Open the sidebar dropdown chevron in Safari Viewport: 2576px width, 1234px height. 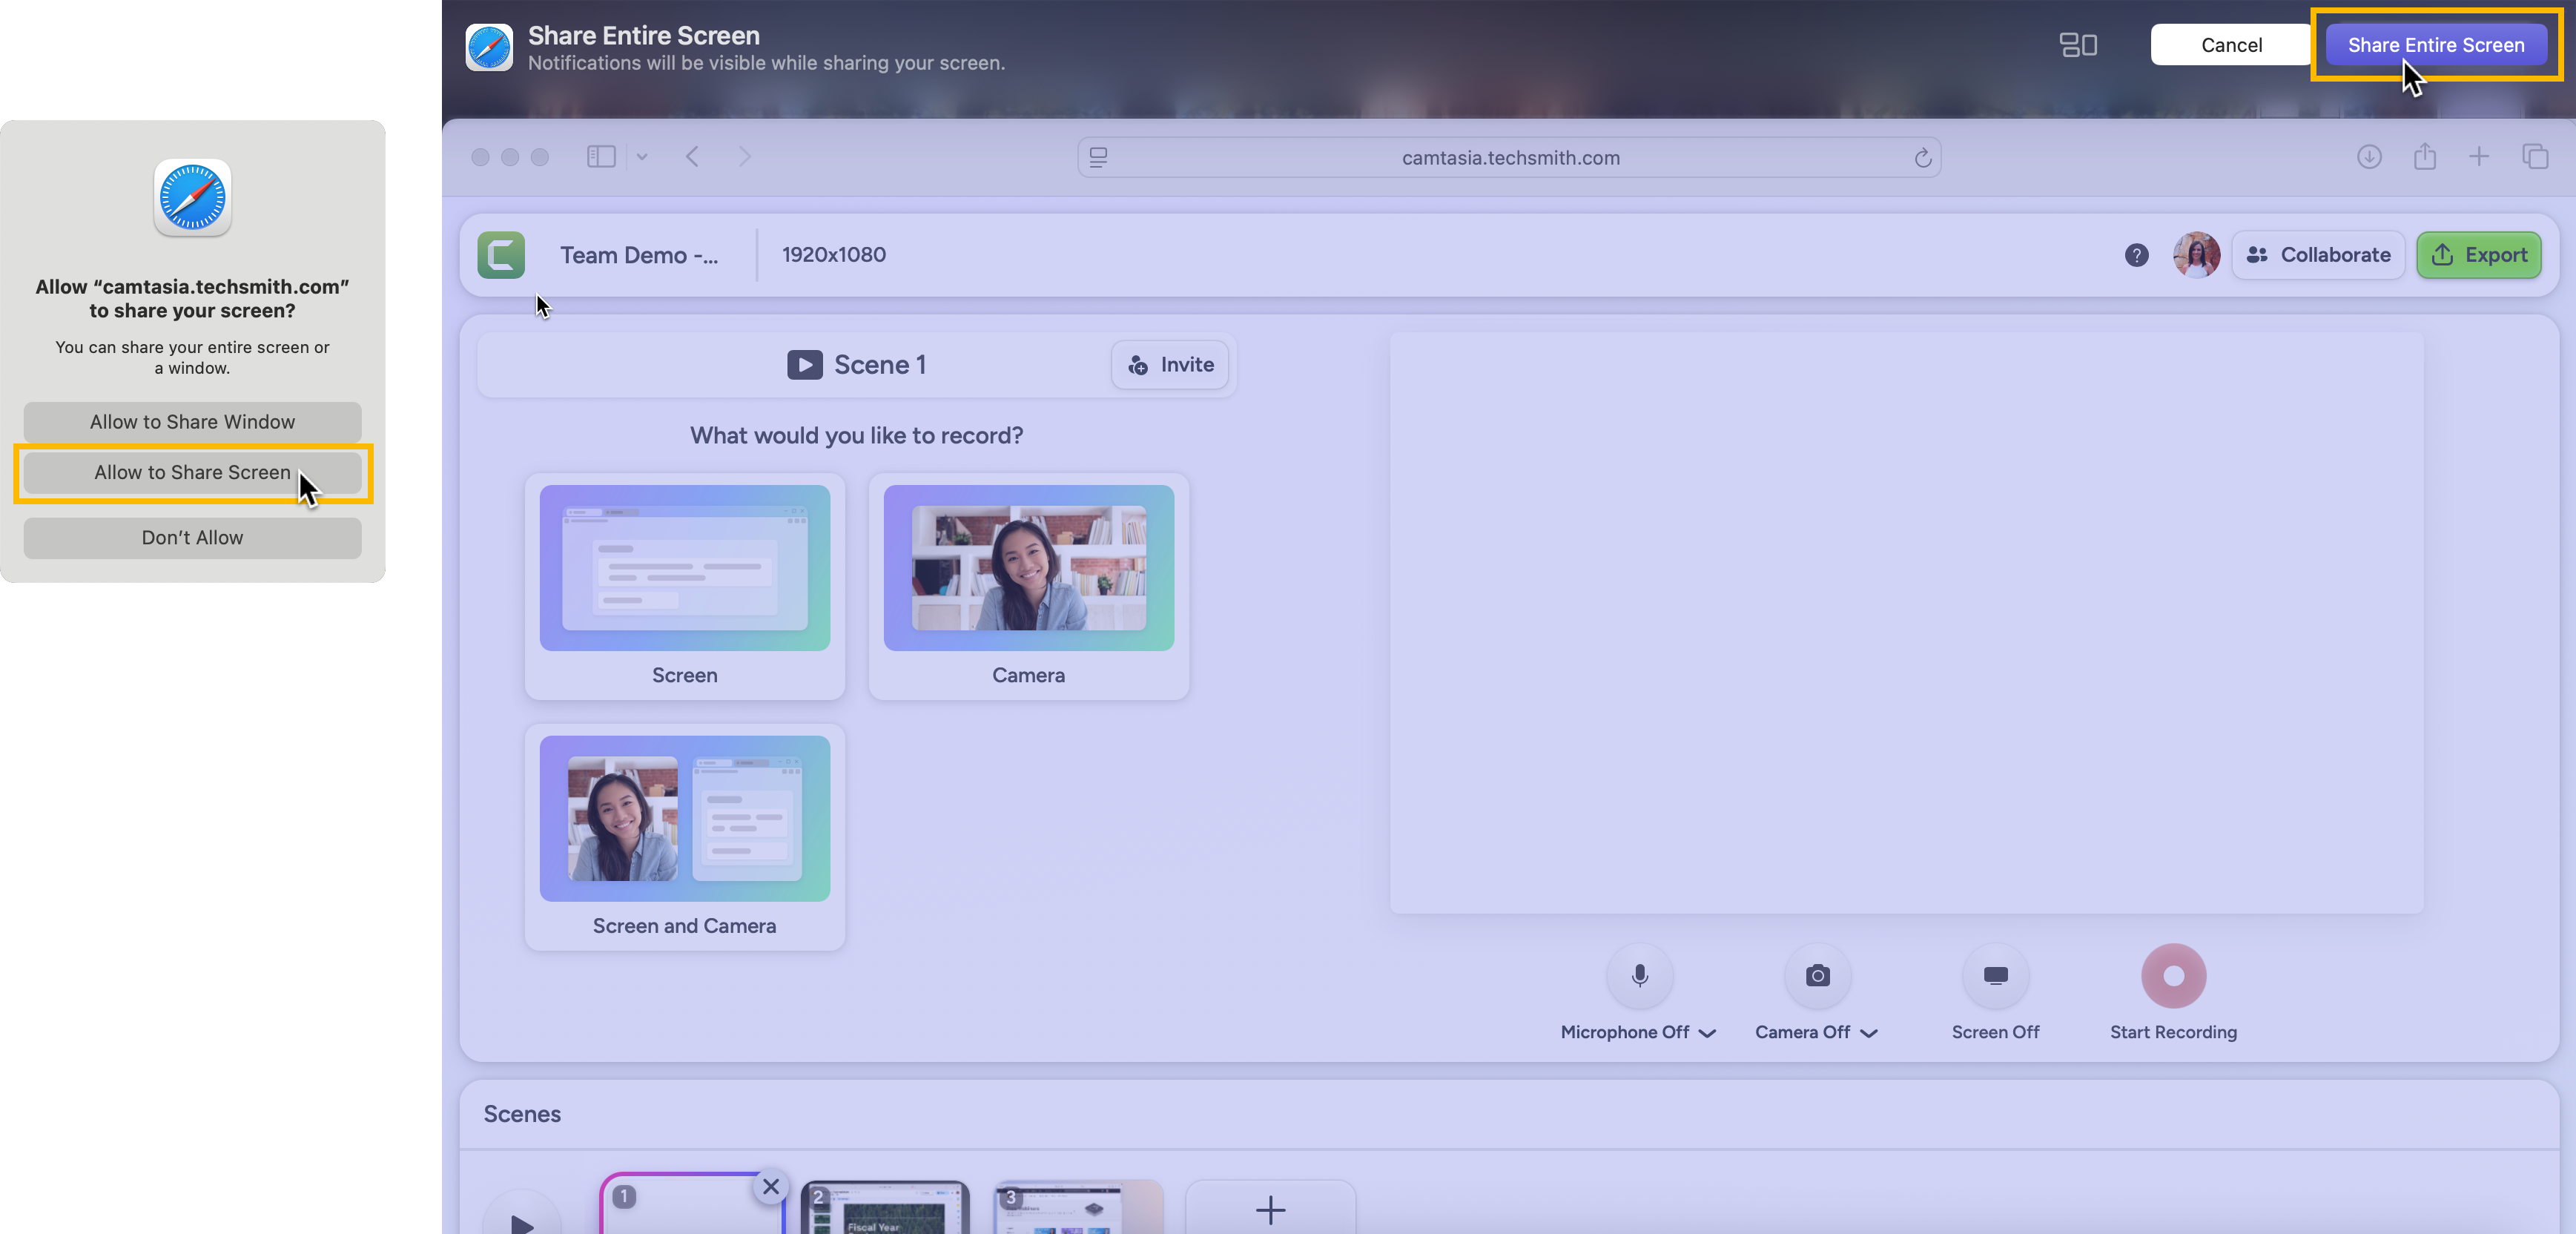tap(642, 157)
